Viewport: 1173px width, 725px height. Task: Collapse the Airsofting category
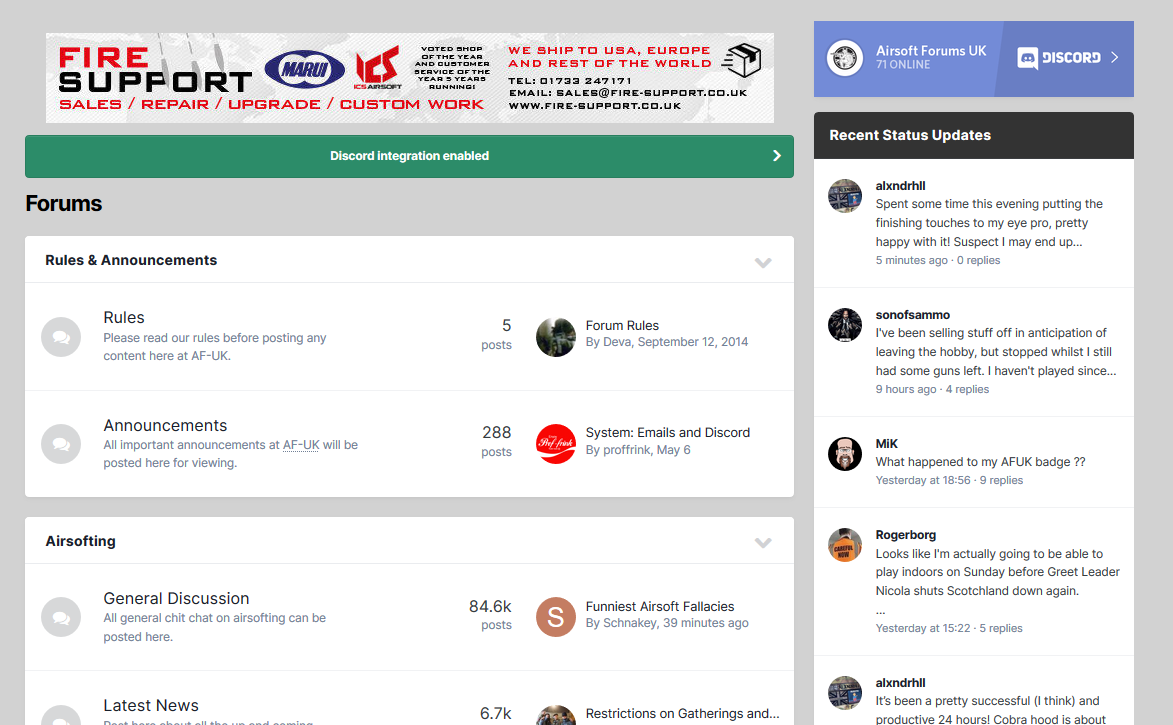(x=763, y=542)
